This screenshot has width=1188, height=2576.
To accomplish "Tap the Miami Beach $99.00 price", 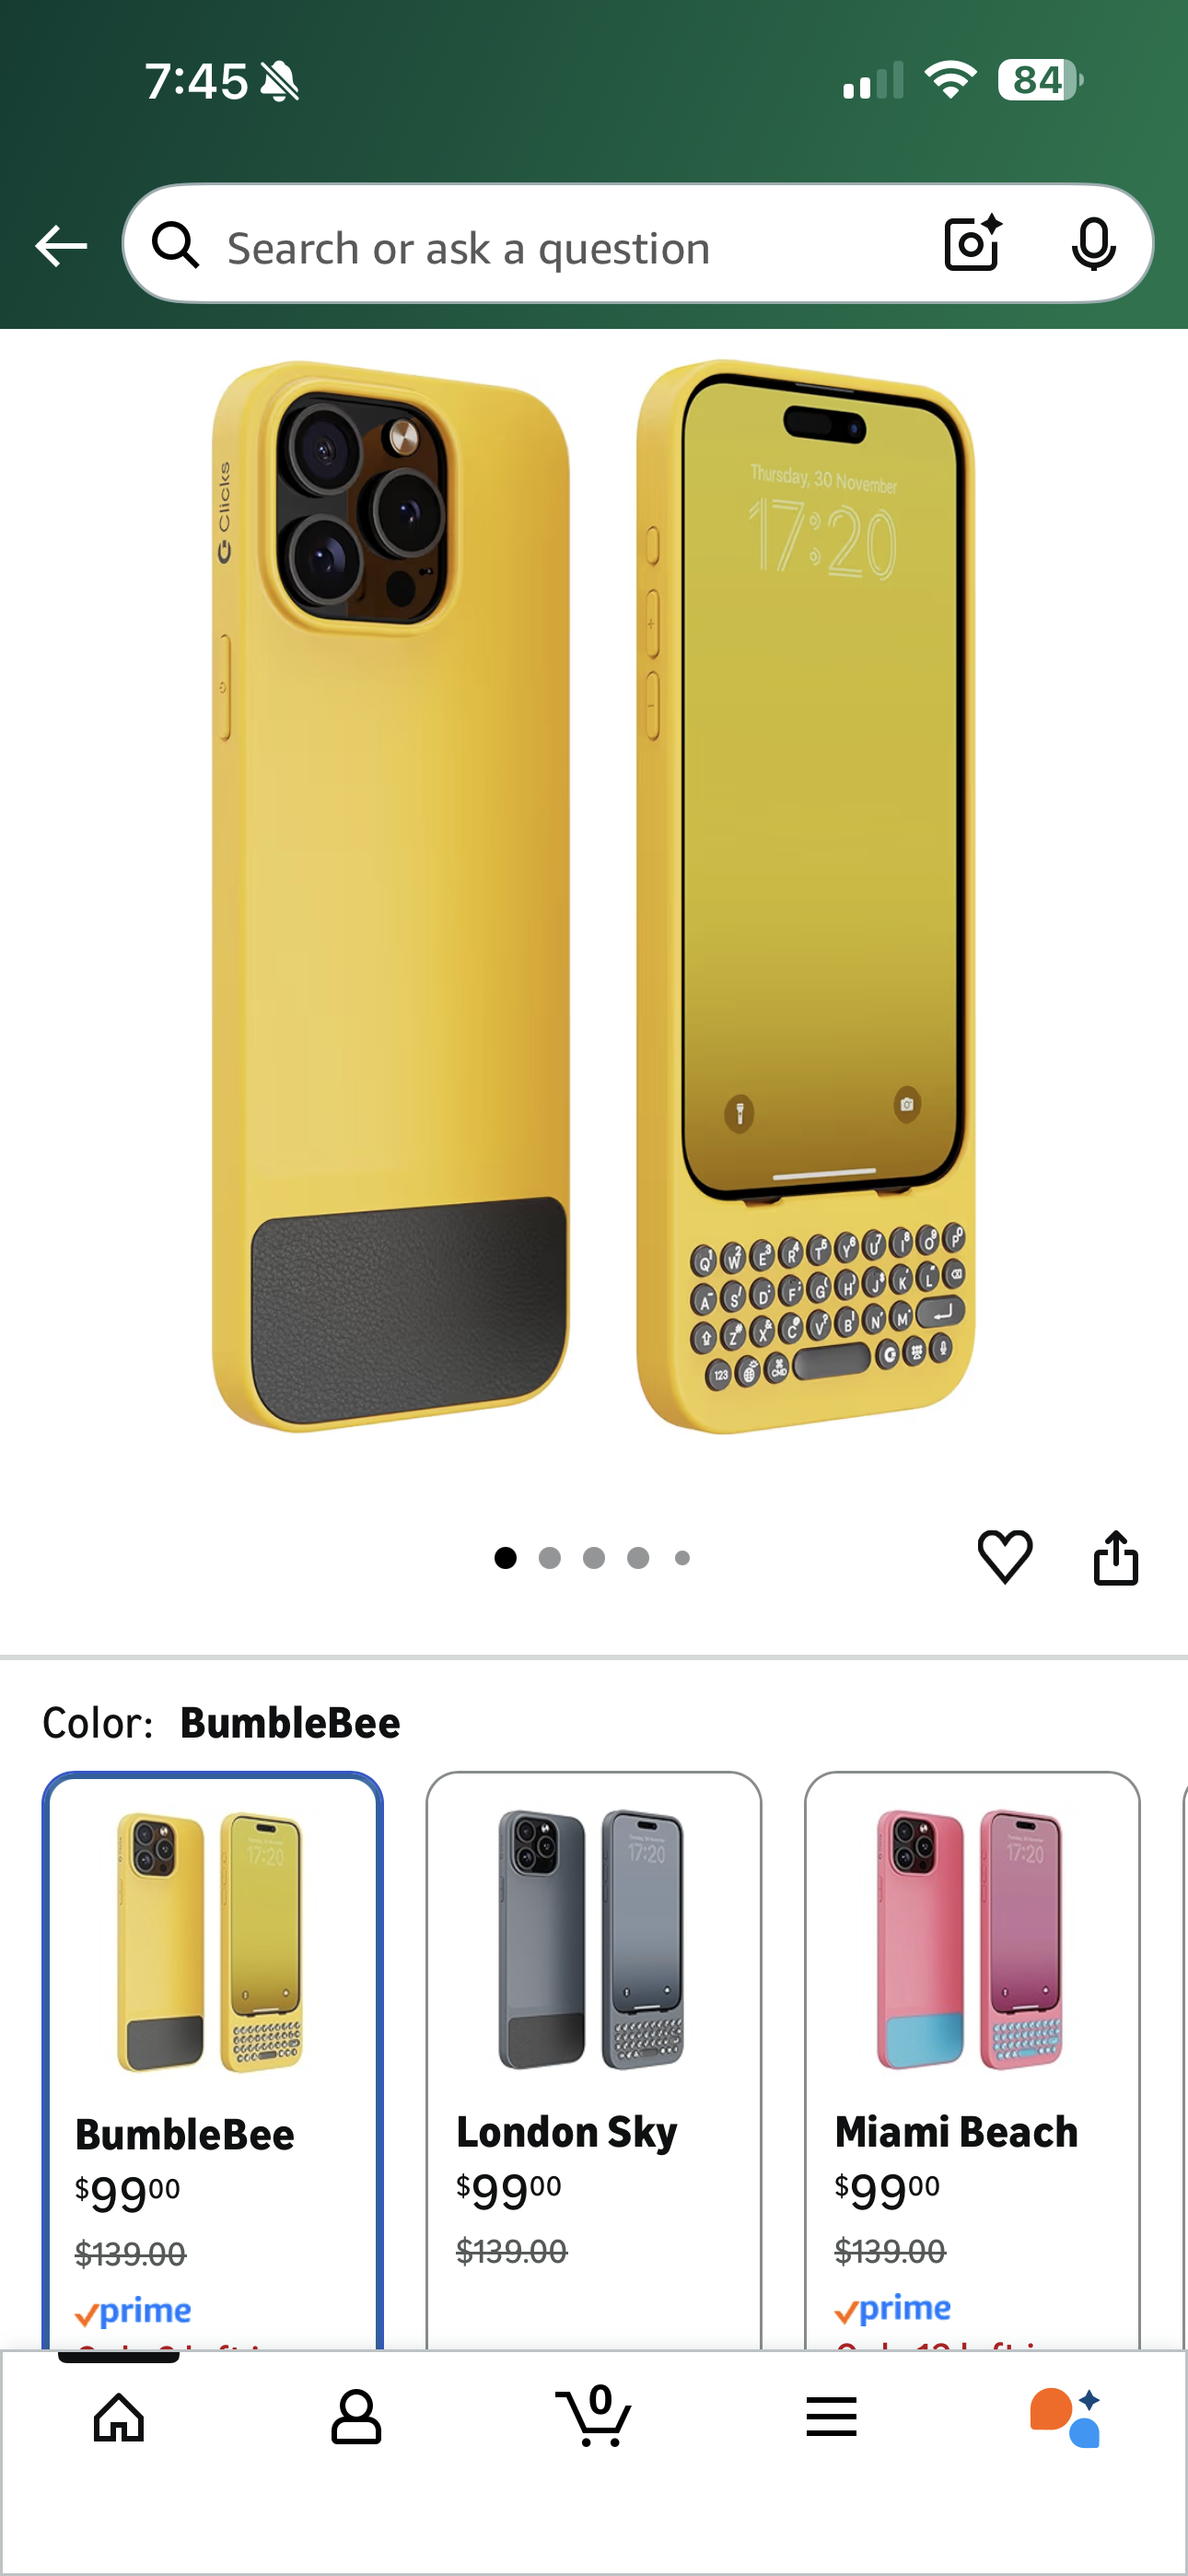I will [x=887, y=2190].
